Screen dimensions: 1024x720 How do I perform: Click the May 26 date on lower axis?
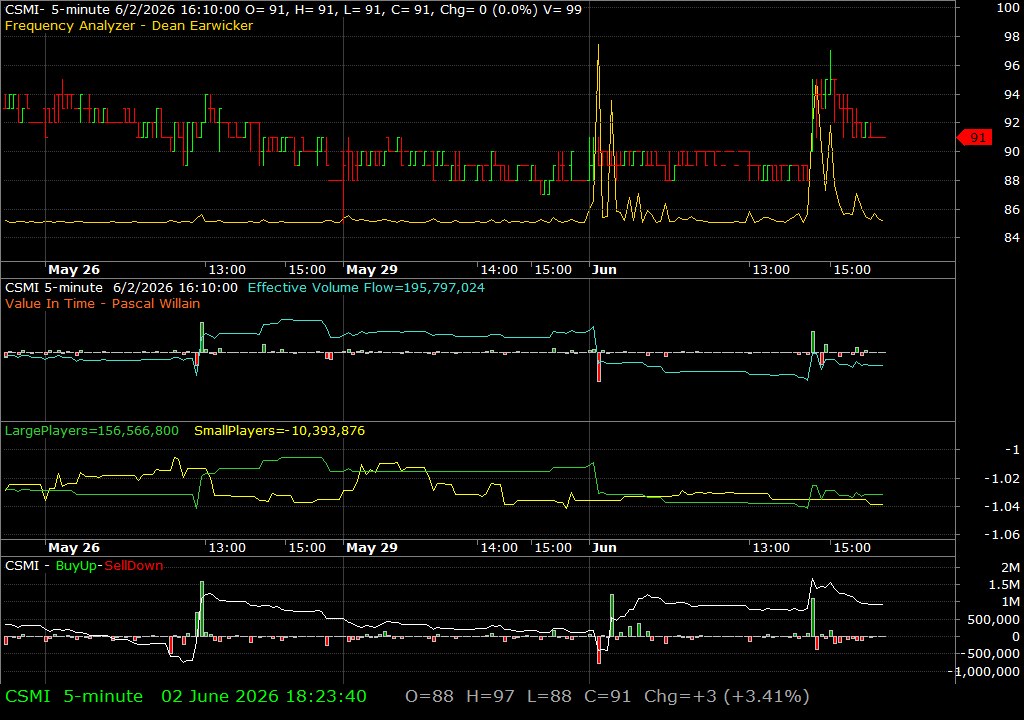(74, 548)
